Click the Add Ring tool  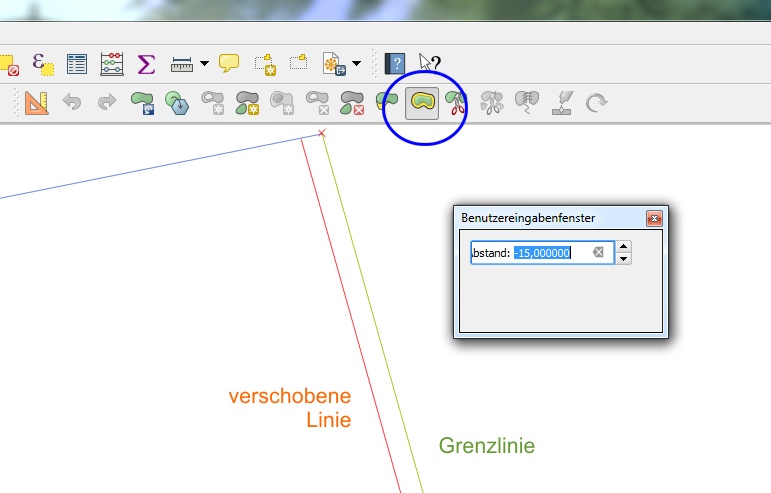[212, 102]
